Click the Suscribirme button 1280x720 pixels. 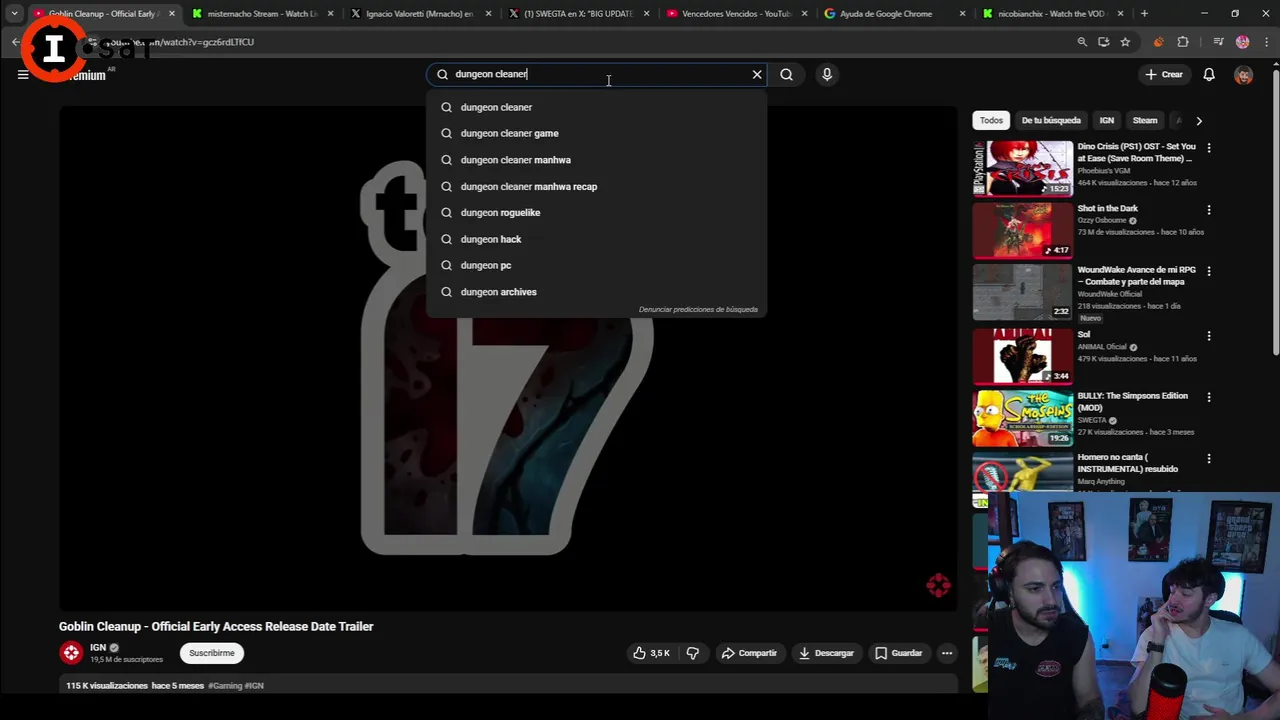click(212, 653)
